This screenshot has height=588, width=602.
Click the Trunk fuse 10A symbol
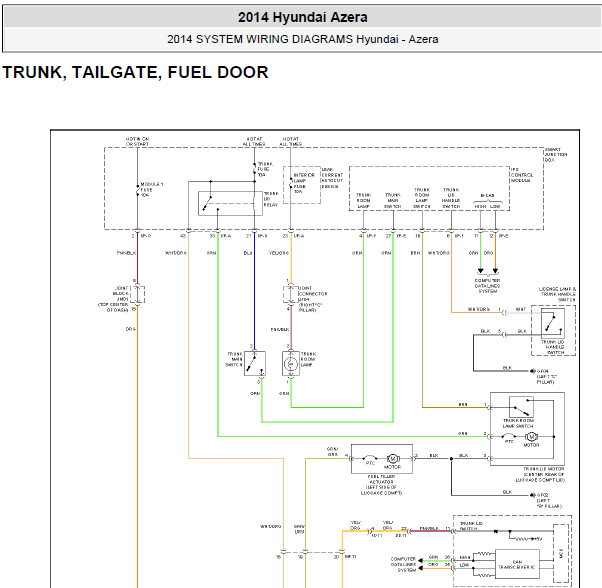(x=255, y=169)
